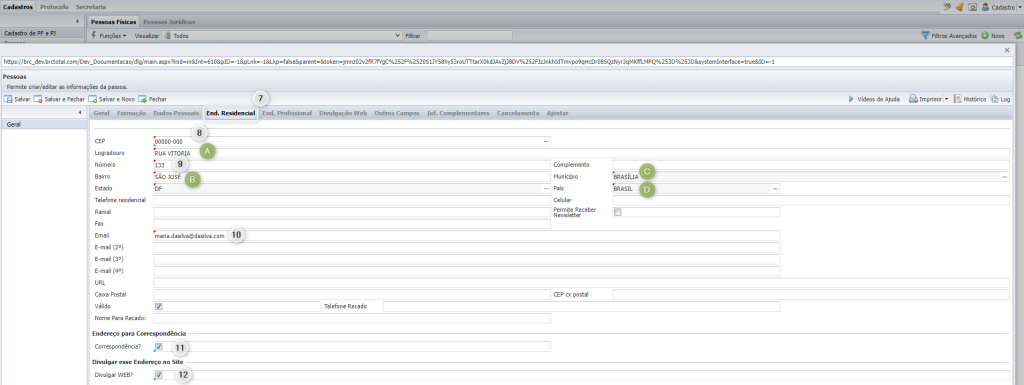Click the URL input field
Image resolution: width=1024 pixels, height=385 pixels.
(x=581, y=283)
